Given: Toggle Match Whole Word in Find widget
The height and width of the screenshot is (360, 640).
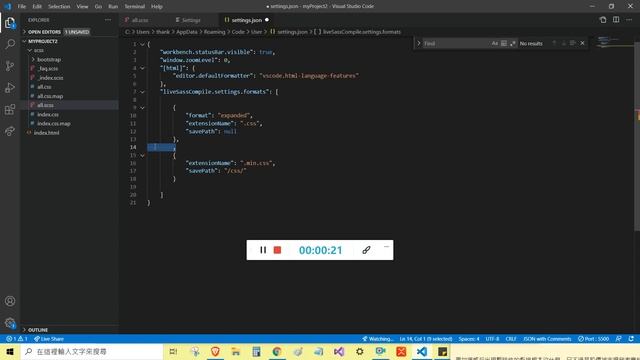Looking at the screenshot, I should pos(504,43).
